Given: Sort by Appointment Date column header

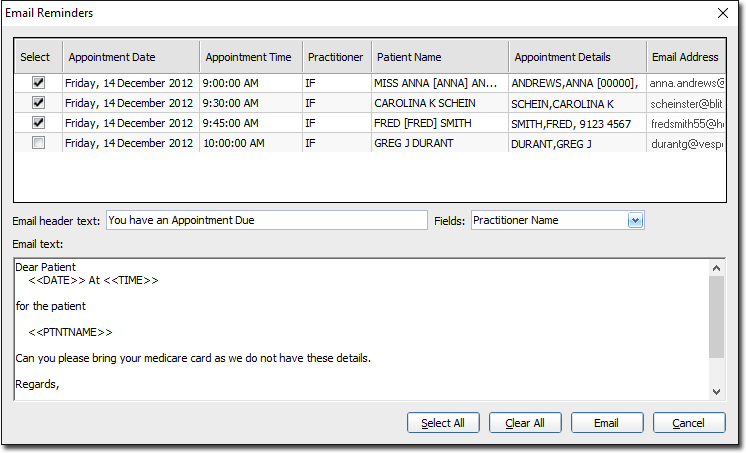Looking at the screenshot, I should 130,57.
